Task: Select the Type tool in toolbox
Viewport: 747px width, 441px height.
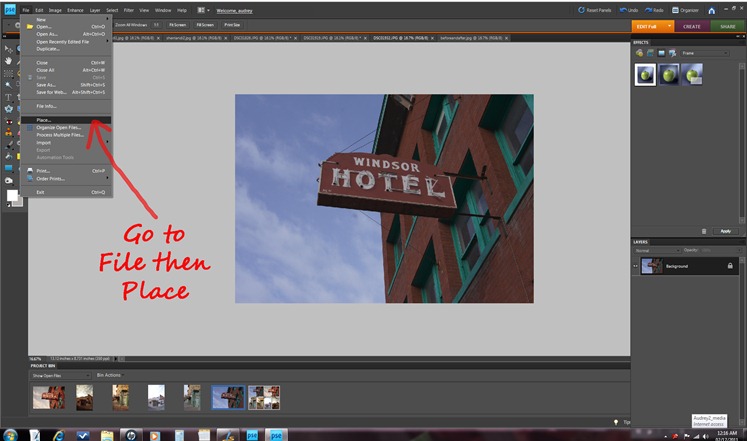Action: tap(8, 97)
